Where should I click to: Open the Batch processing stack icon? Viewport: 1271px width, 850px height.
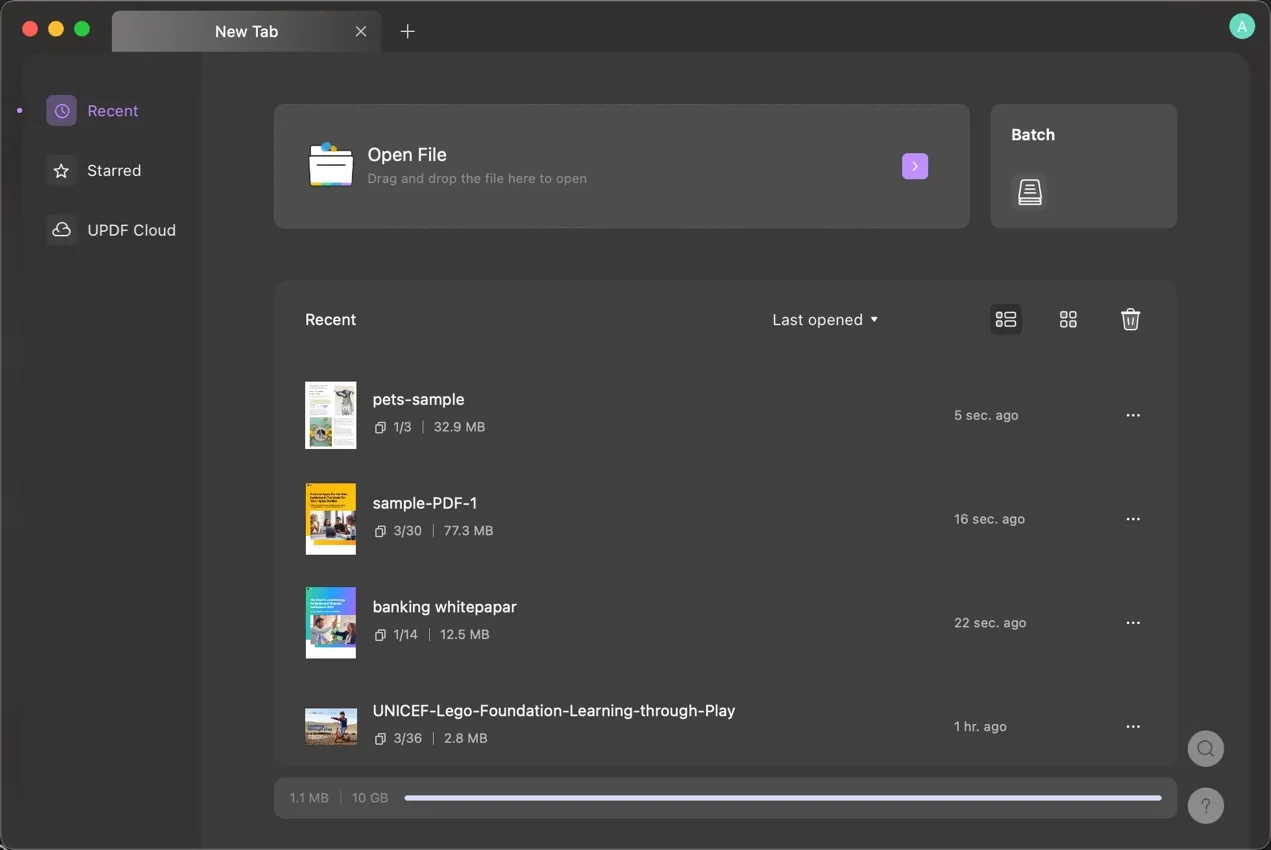pyautogui.click(x=1030, y=191)
